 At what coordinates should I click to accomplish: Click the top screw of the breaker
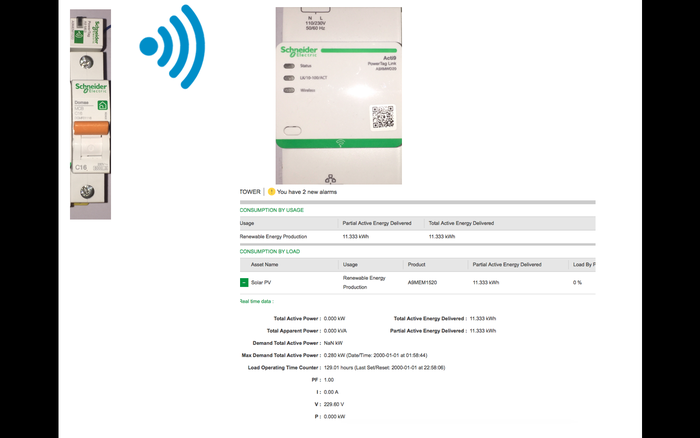(x=87, y=62)
